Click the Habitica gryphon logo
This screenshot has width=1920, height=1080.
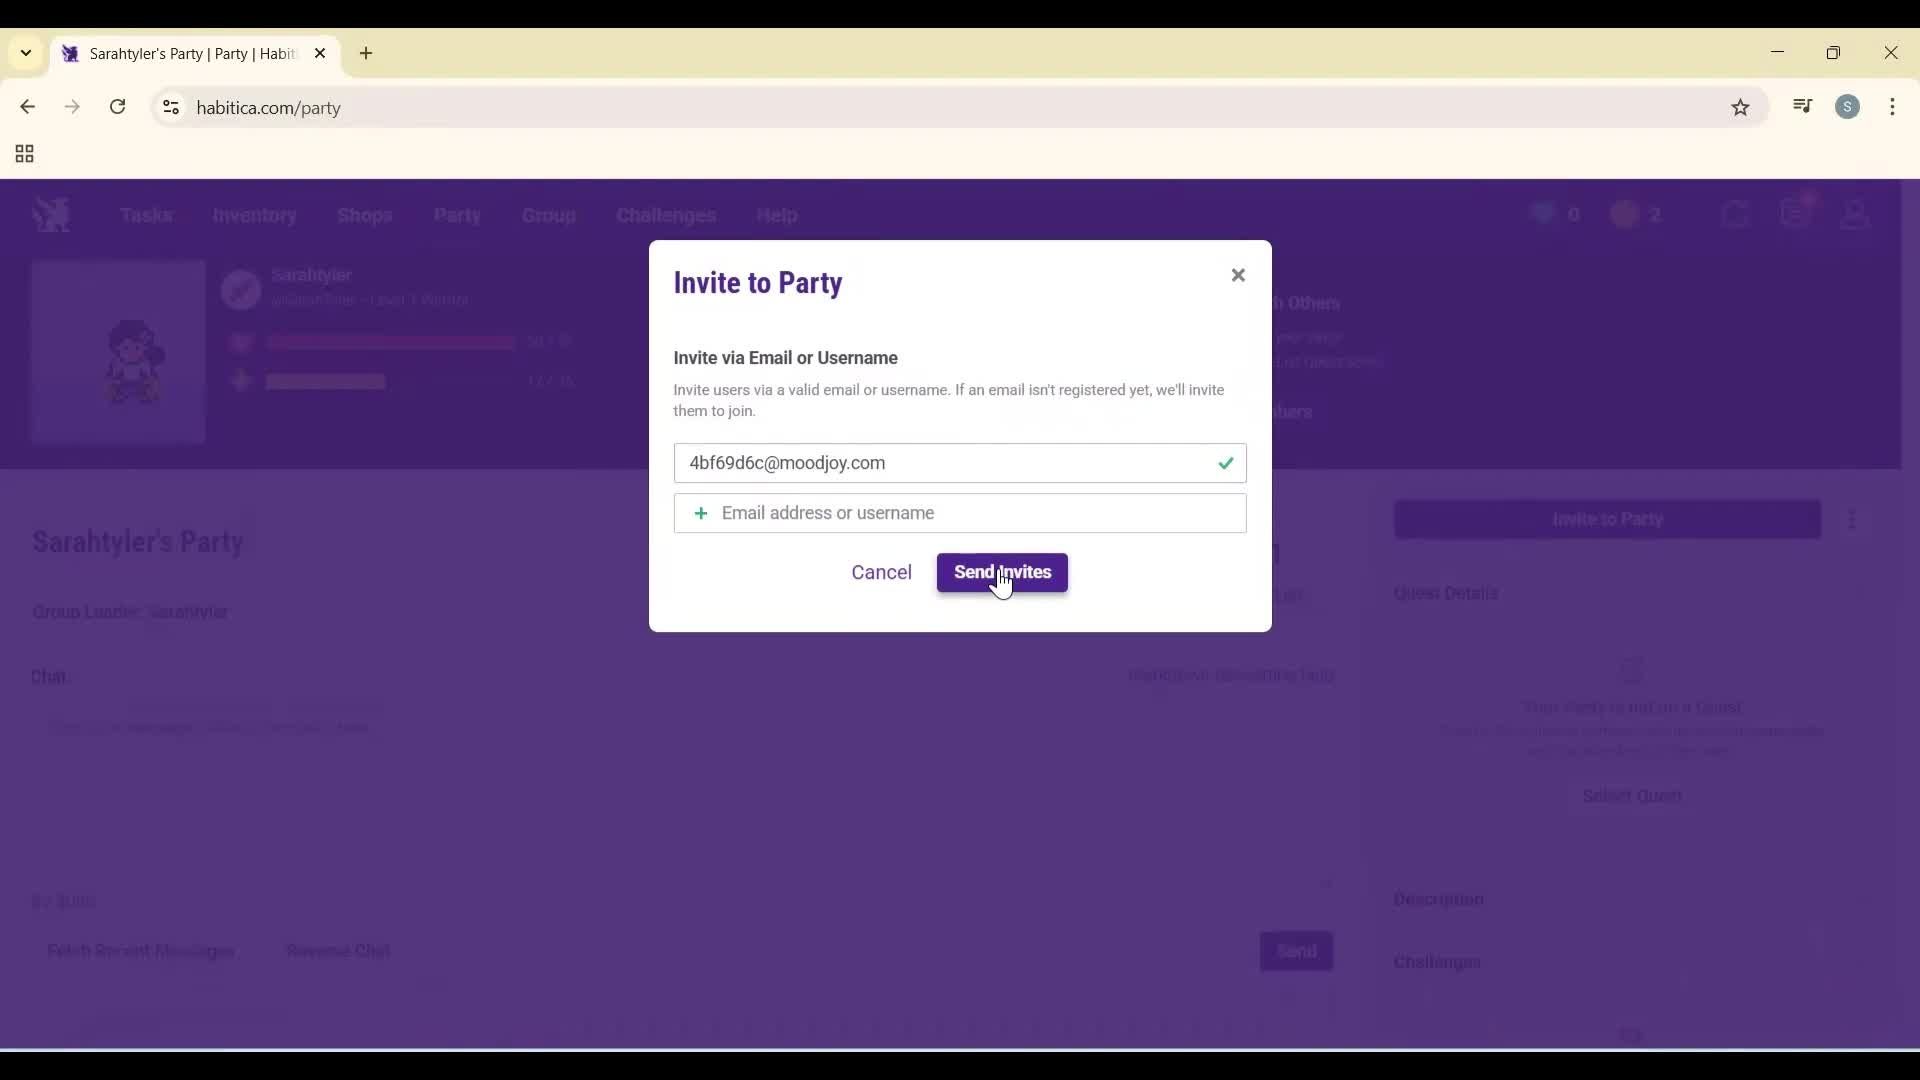coord(51,214)
